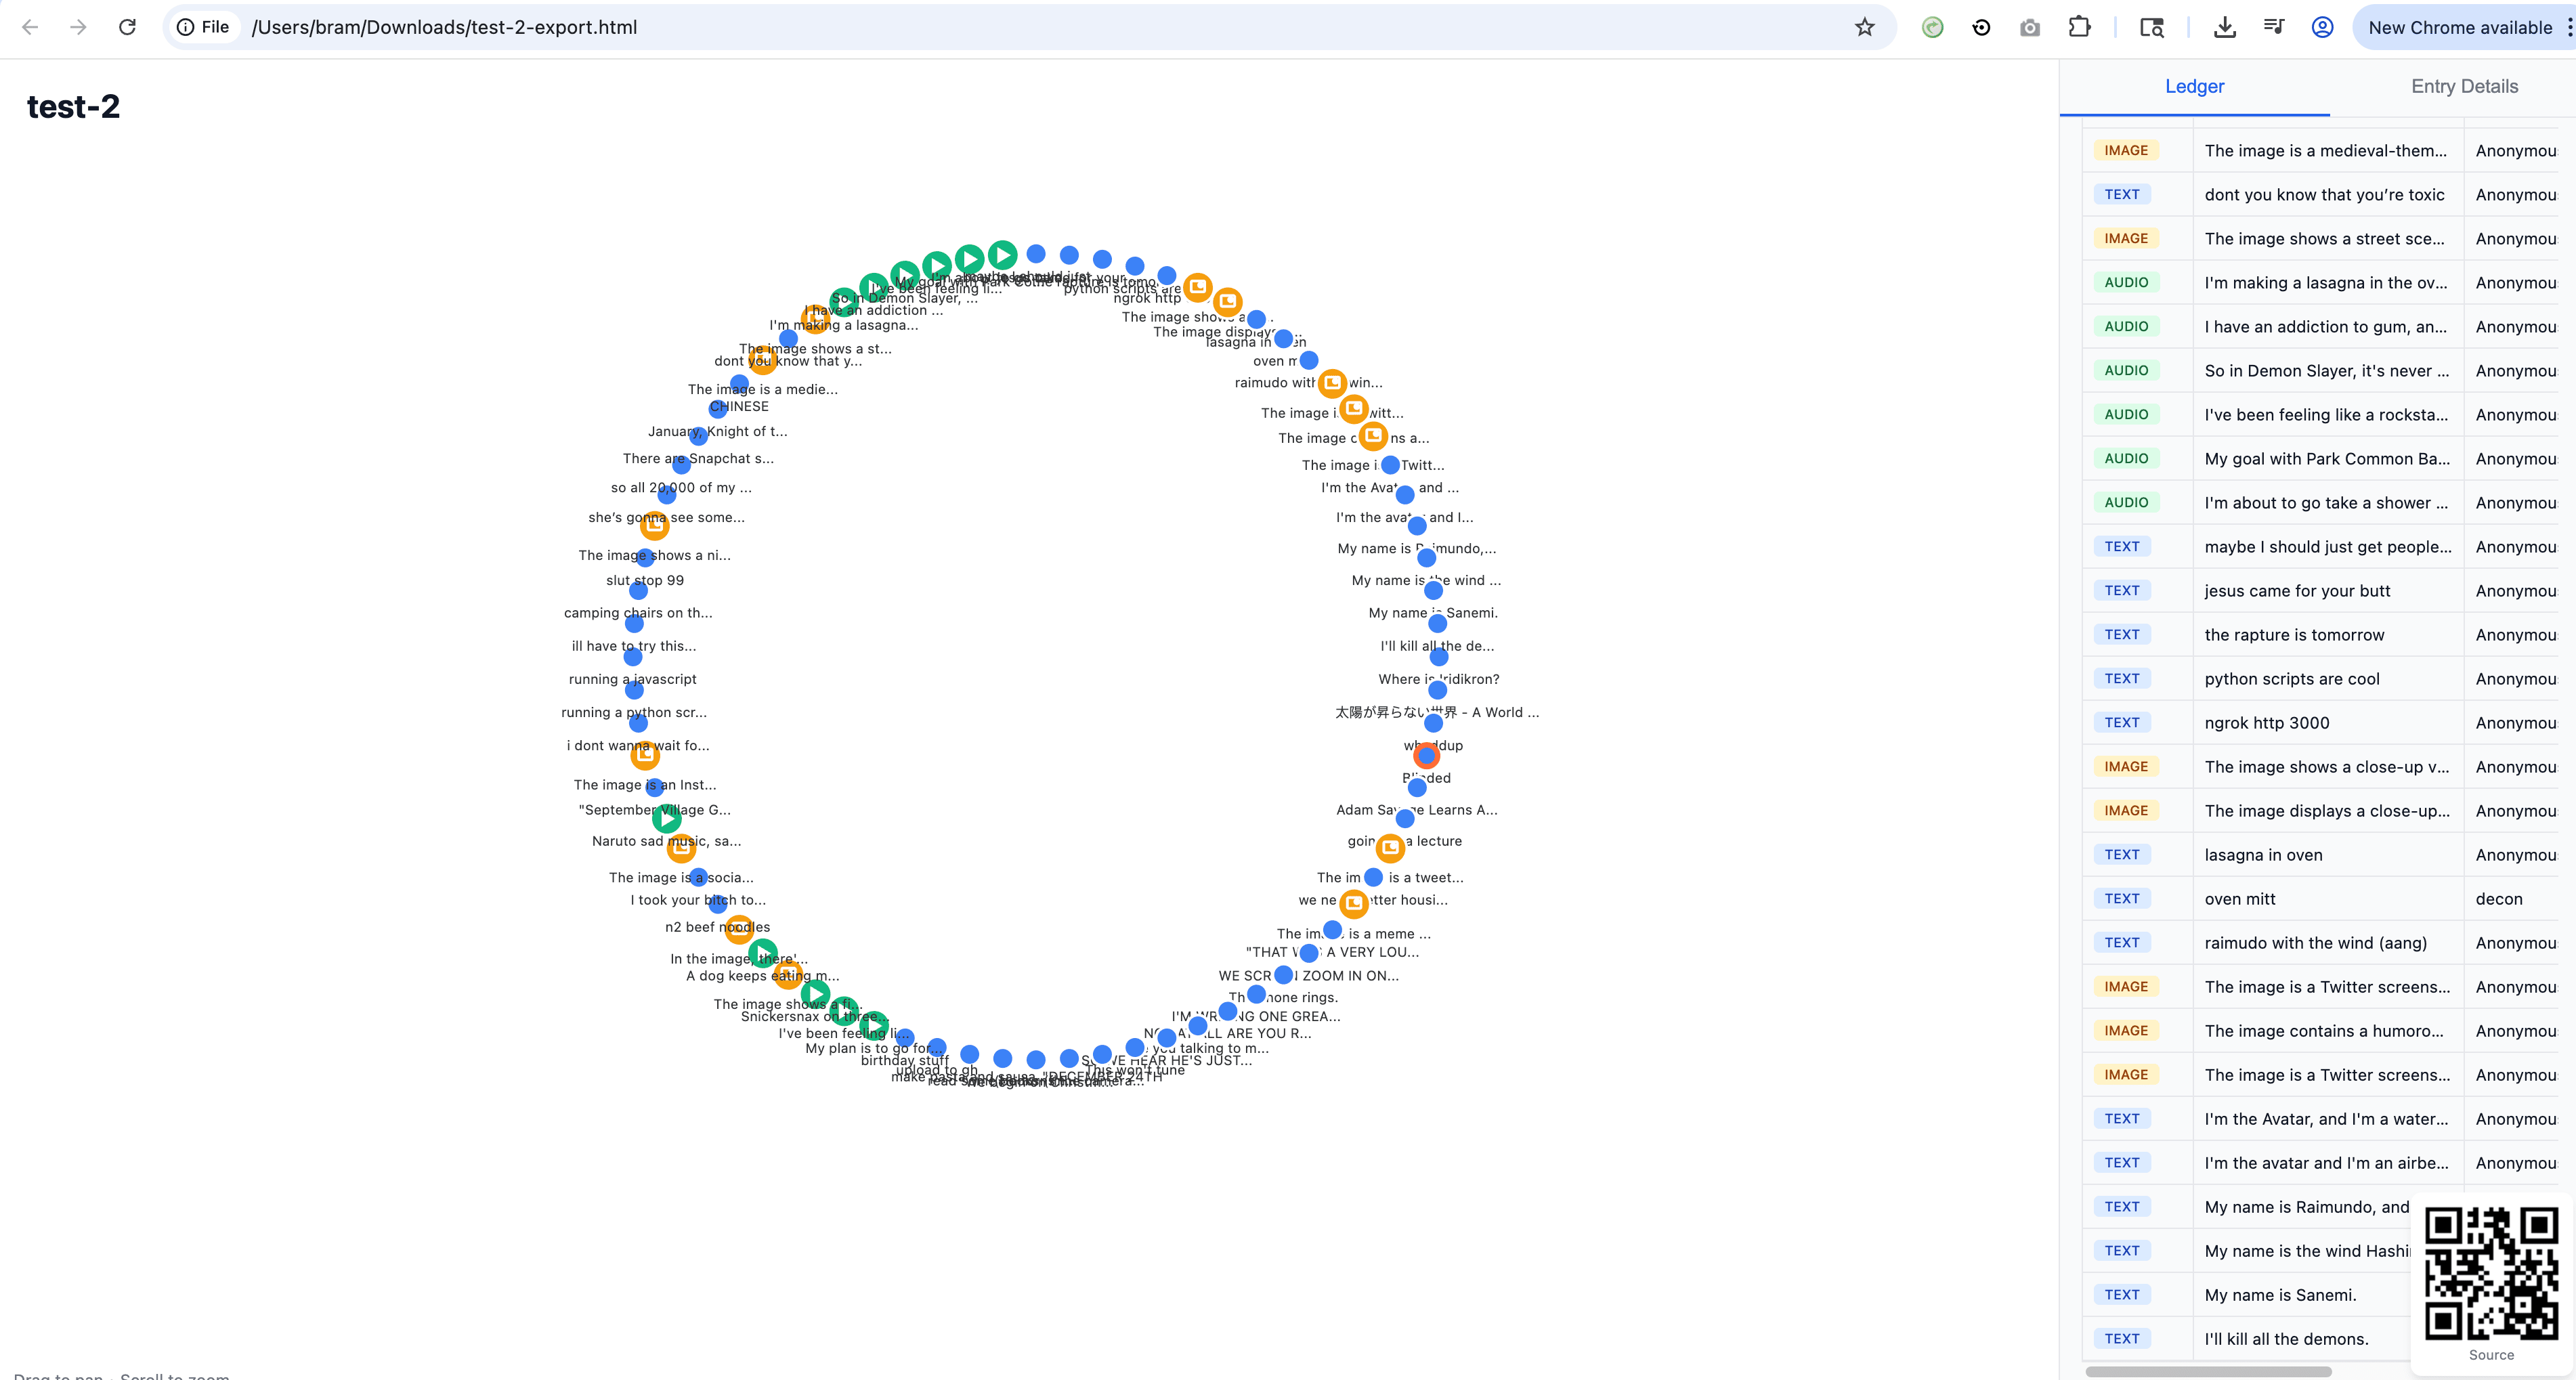Screen dimensions: 2576x1380
Task: Click the media control playlist icon
Action: 2273,27
